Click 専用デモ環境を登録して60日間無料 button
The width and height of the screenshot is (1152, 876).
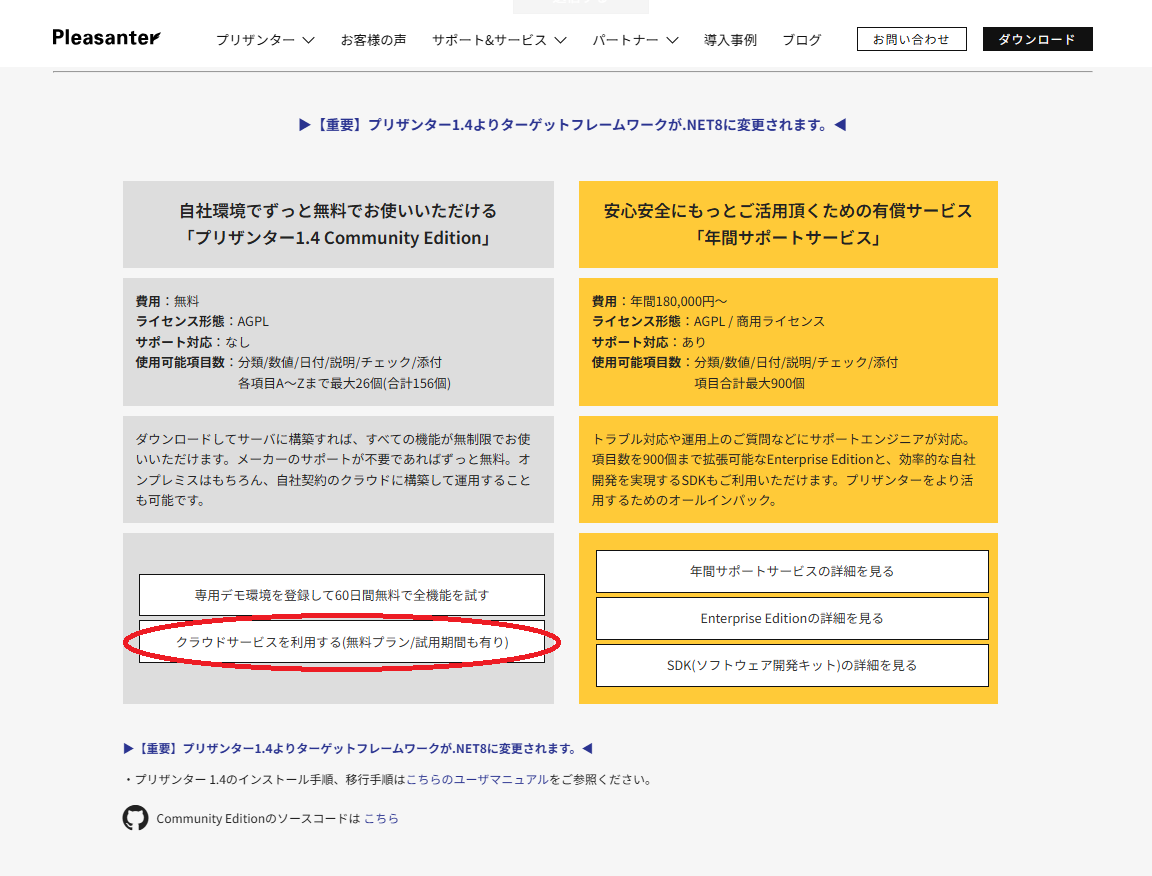[342, 595]
